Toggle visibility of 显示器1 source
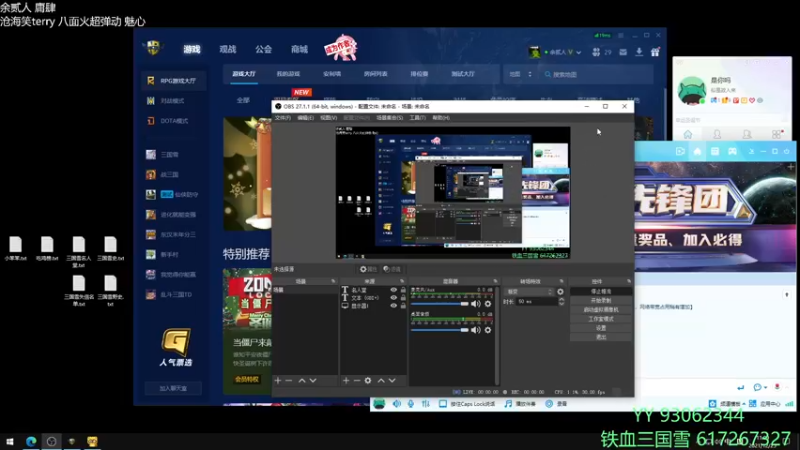The width and height of the screenshot is (800, 450). pos(393,306)
